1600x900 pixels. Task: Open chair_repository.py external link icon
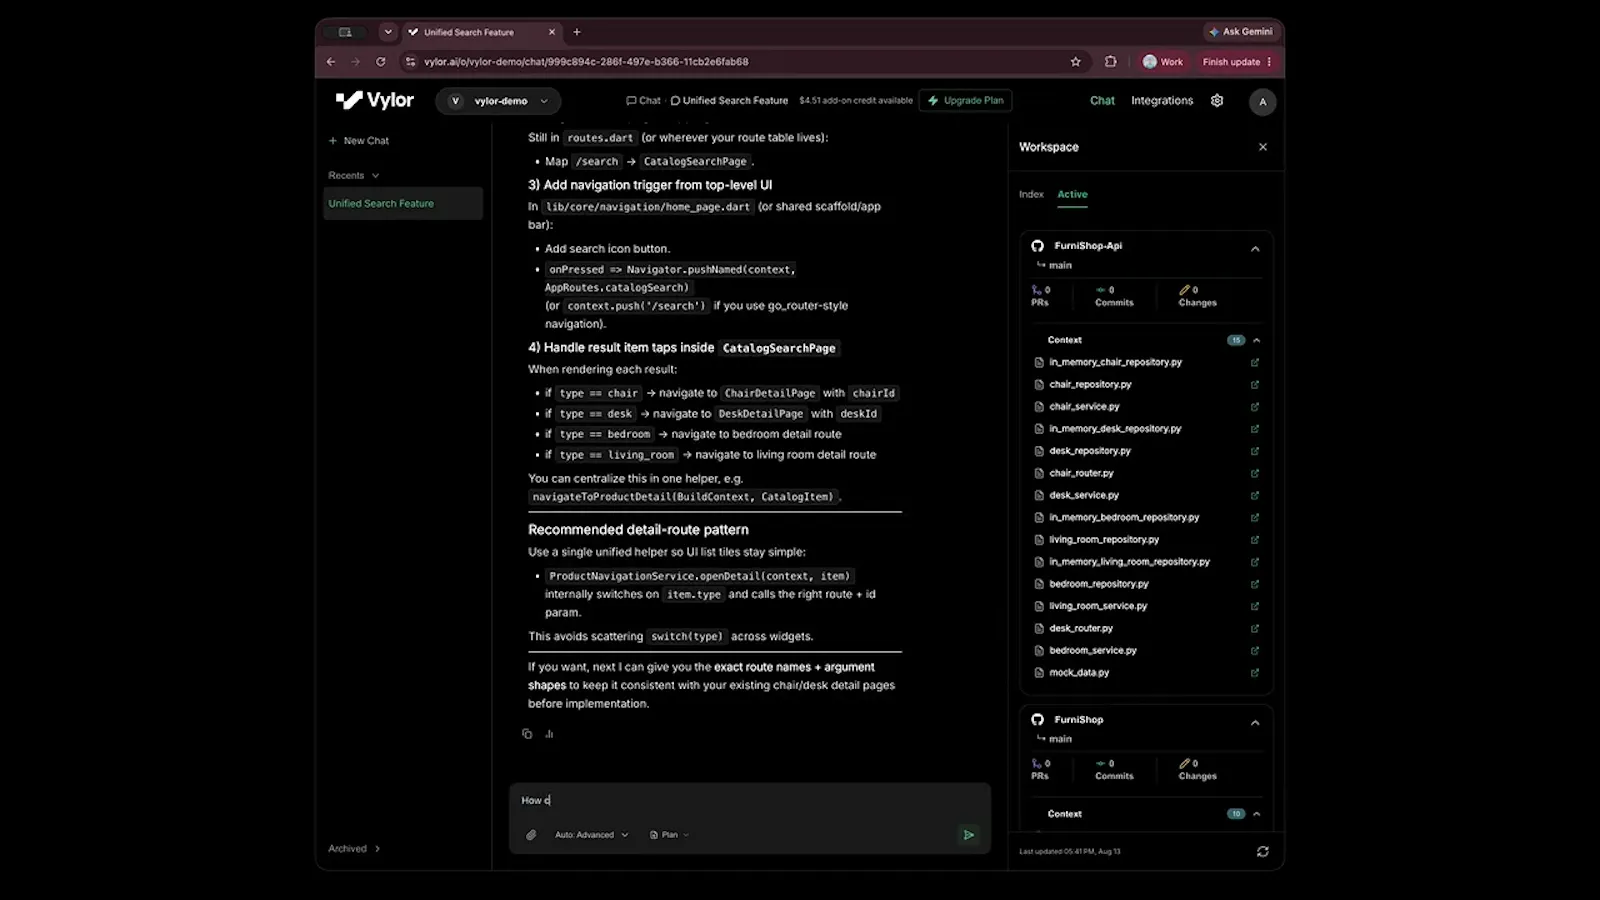click(x=1255, y=385)
